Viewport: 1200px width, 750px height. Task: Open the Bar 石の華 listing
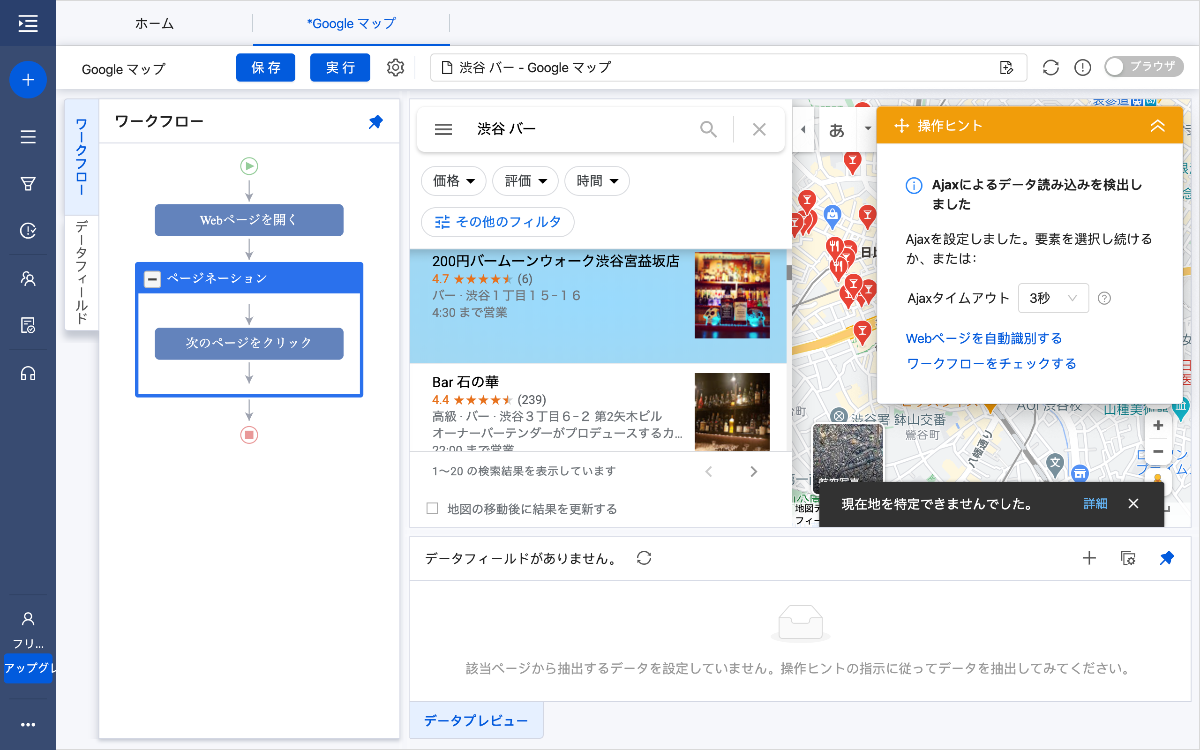pos(598,407)
